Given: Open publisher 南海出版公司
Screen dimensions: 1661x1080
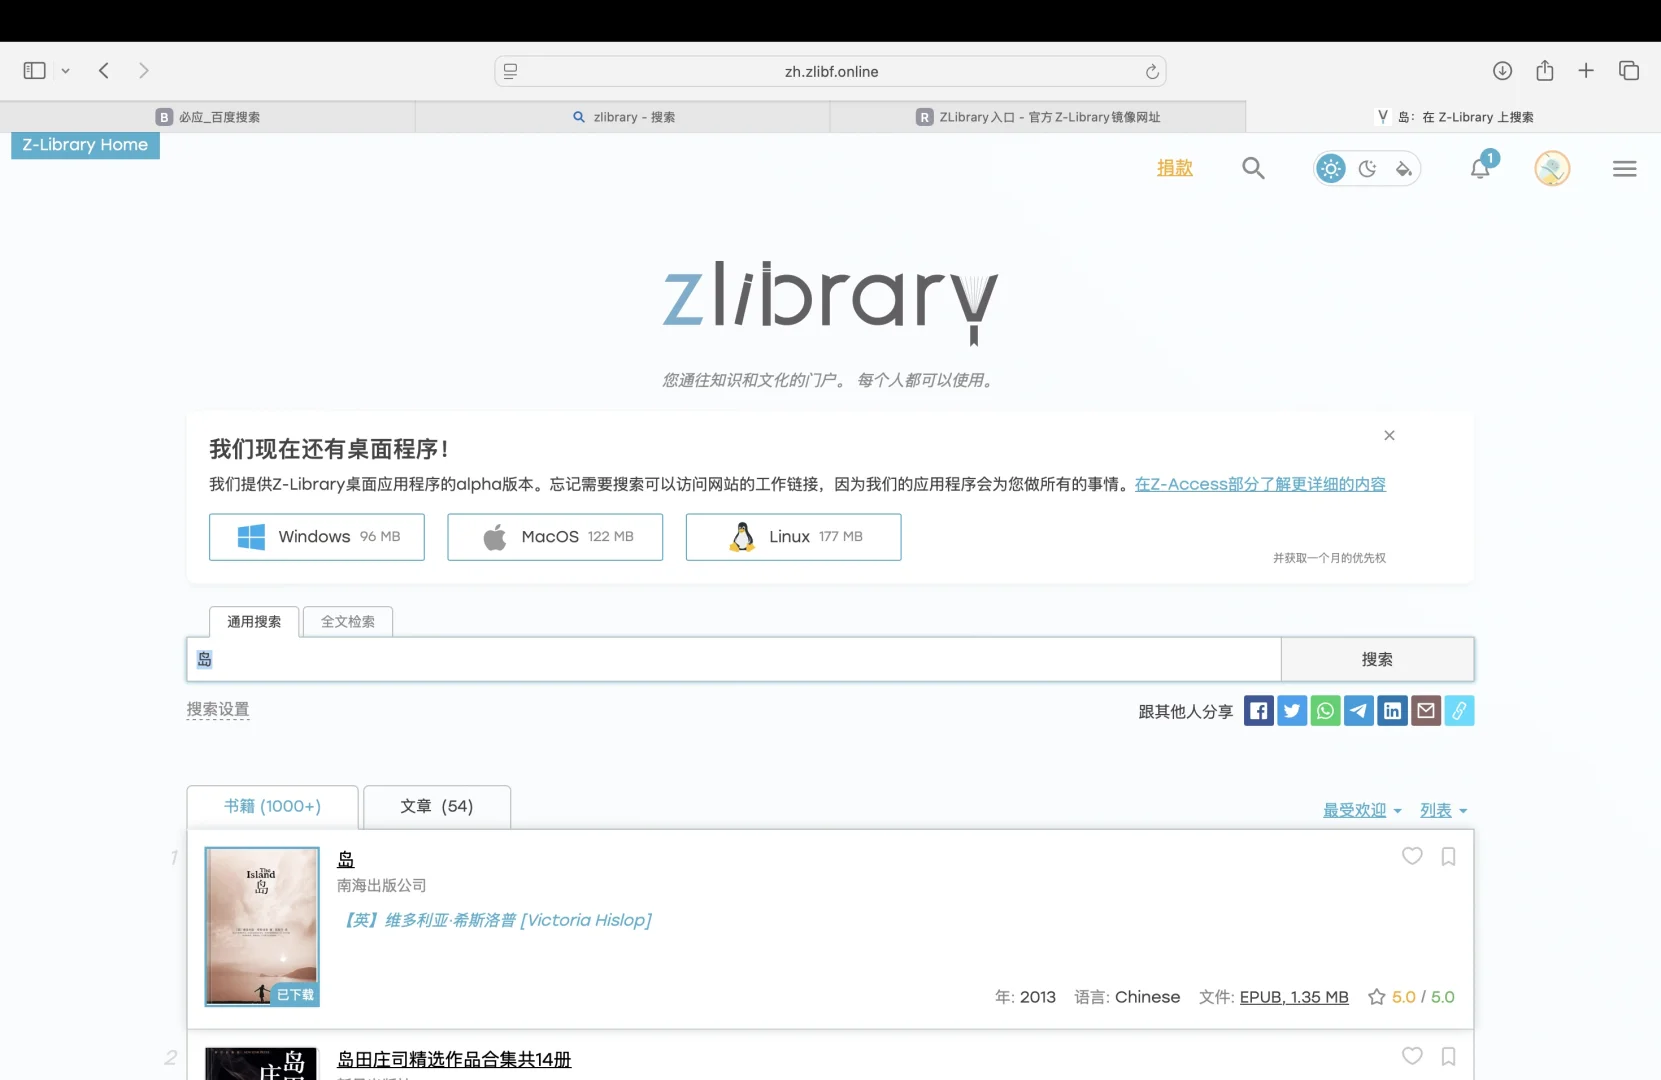Looking at the screenshot, I should click(x=382, y=885).
